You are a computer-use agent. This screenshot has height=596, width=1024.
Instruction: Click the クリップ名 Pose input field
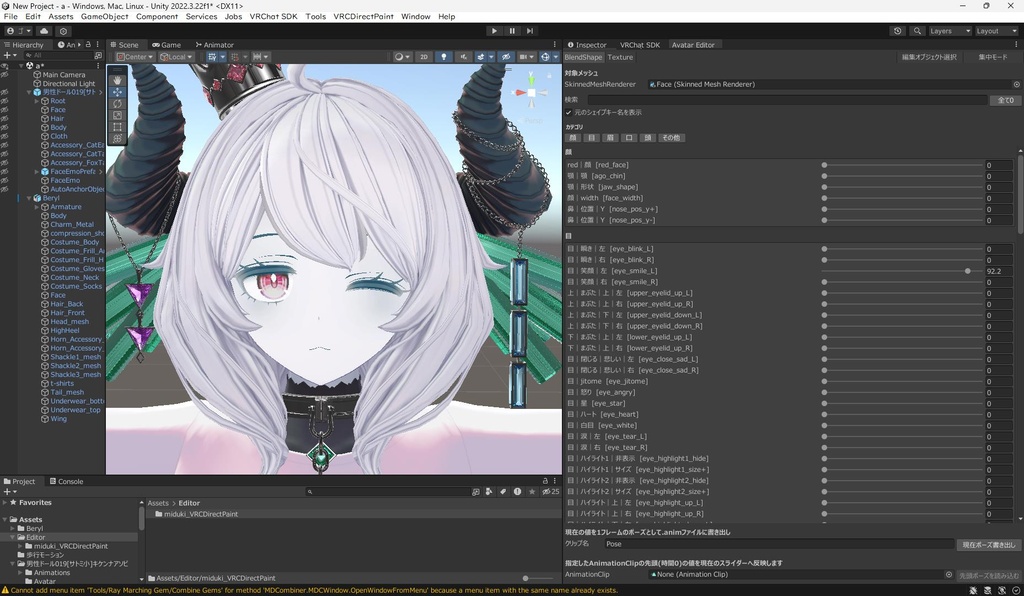click(778, 544)
